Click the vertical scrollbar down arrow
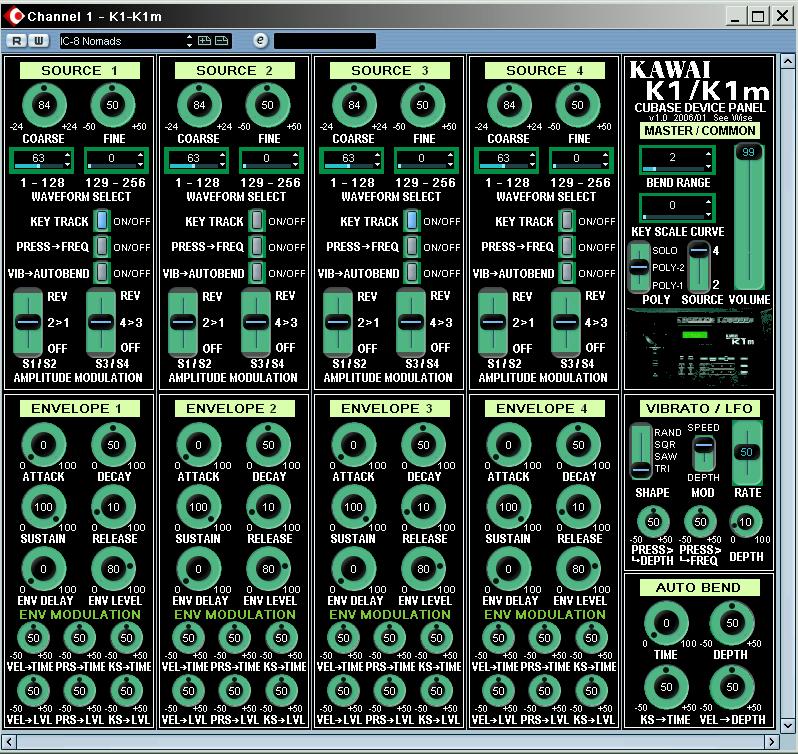 (x=787, y=724)
